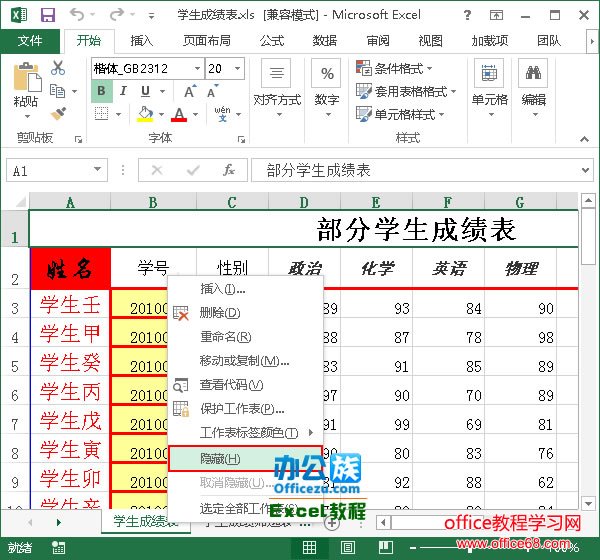Open the font name combo box dropdown
The image size is (600, 560).
(x=197, y=69)
